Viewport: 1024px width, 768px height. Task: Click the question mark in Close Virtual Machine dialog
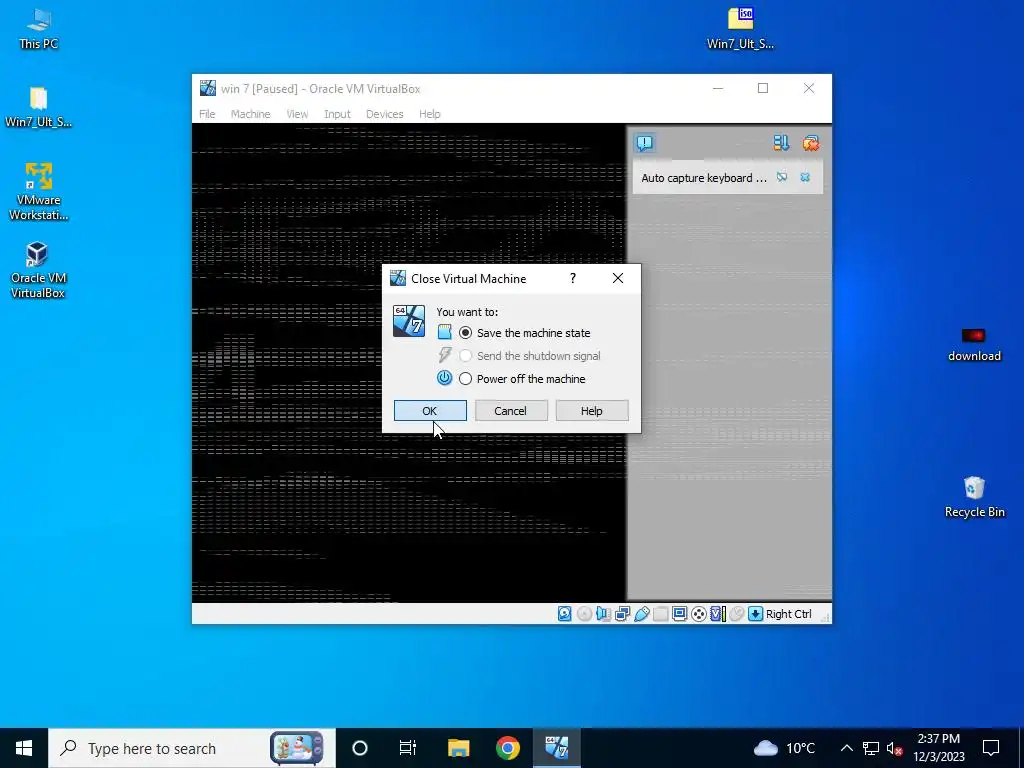click(x=573, y=279)
